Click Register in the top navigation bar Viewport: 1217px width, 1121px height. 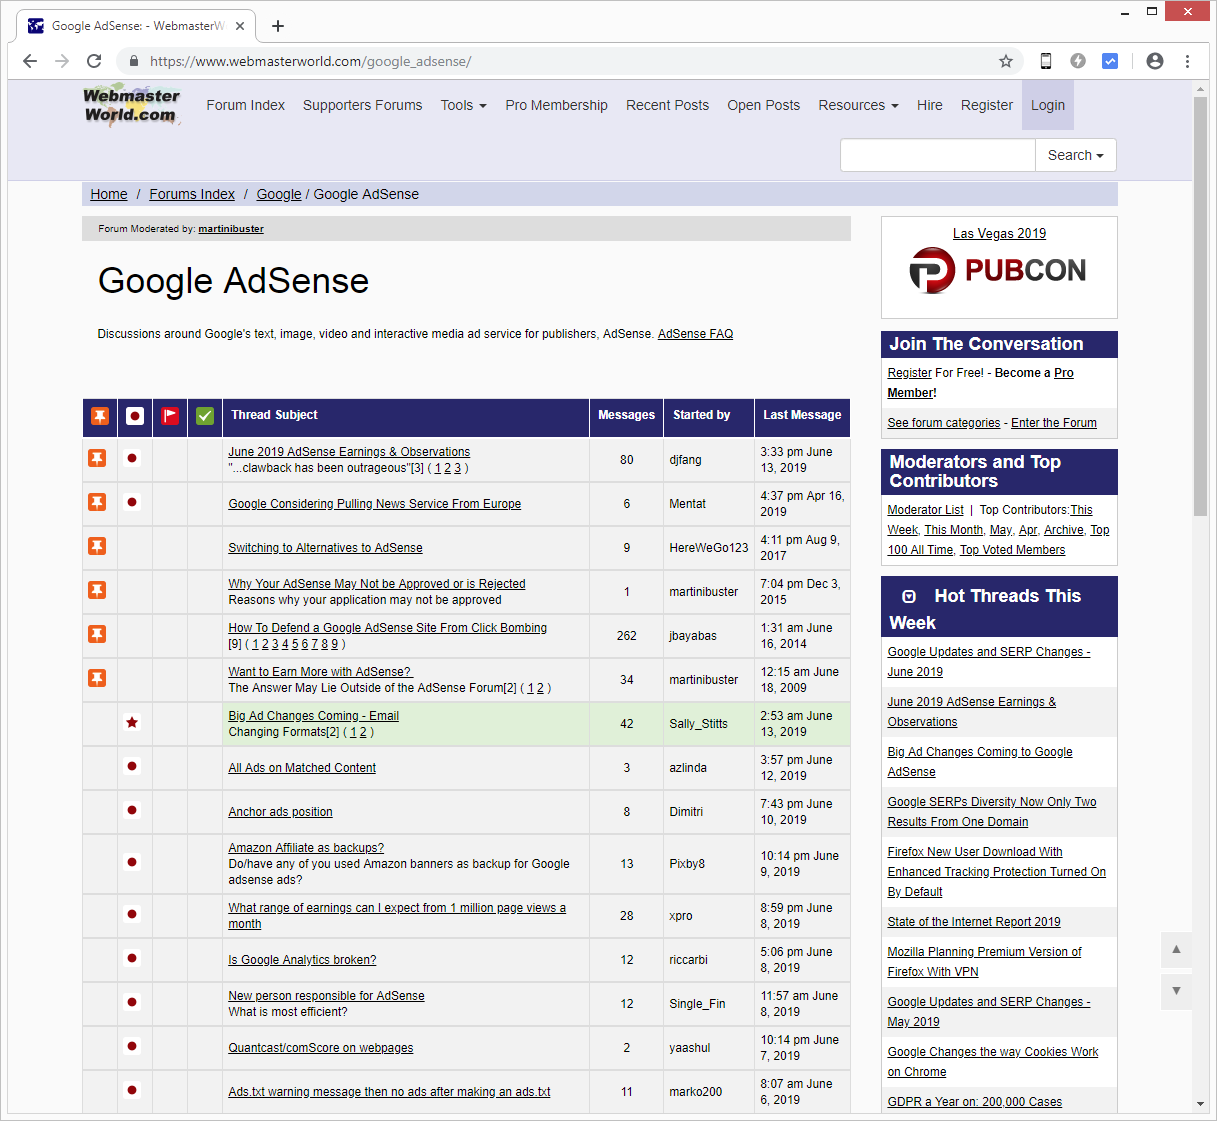[987, 105]
